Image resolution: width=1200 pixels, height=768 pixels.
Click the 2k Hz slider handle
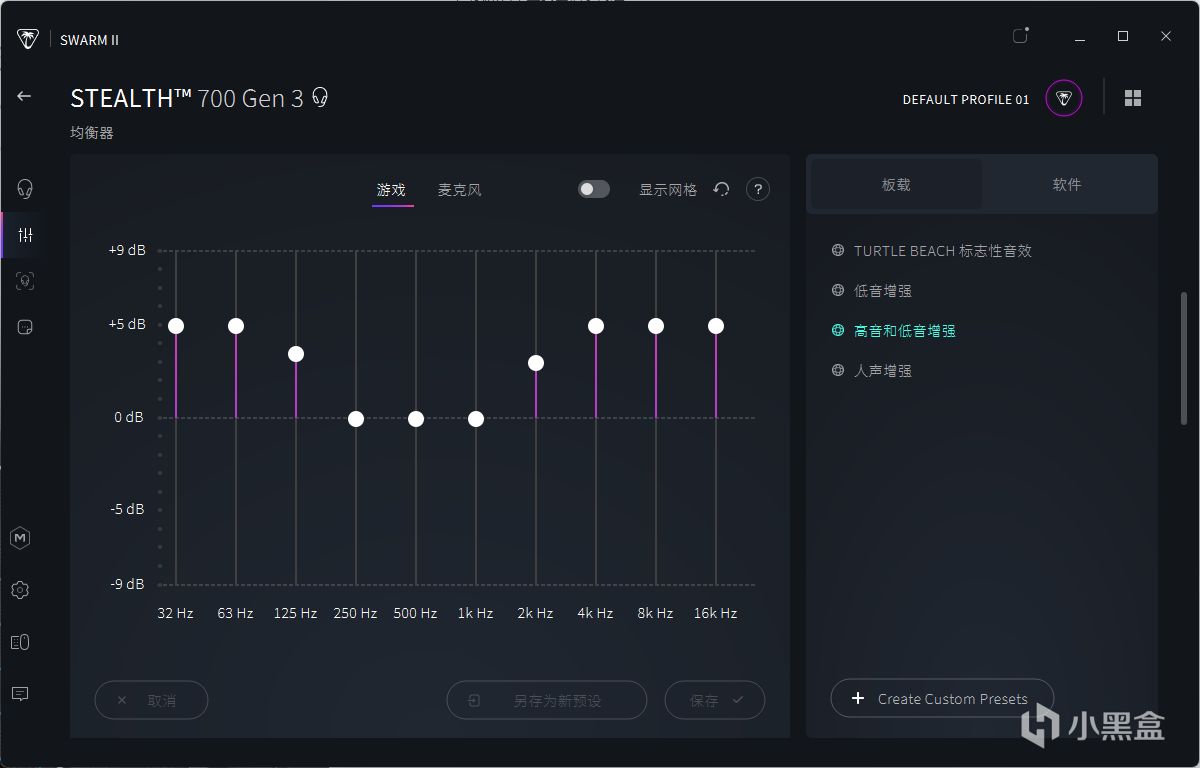coord(536,363)
